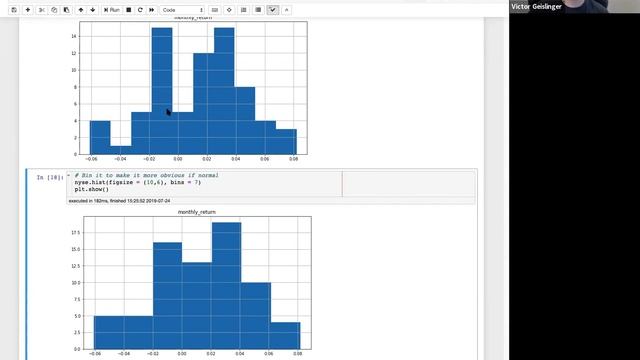Click the lower seven-bin histogram output image
Viewport: 640px width, 360px height.
(191, 284)
